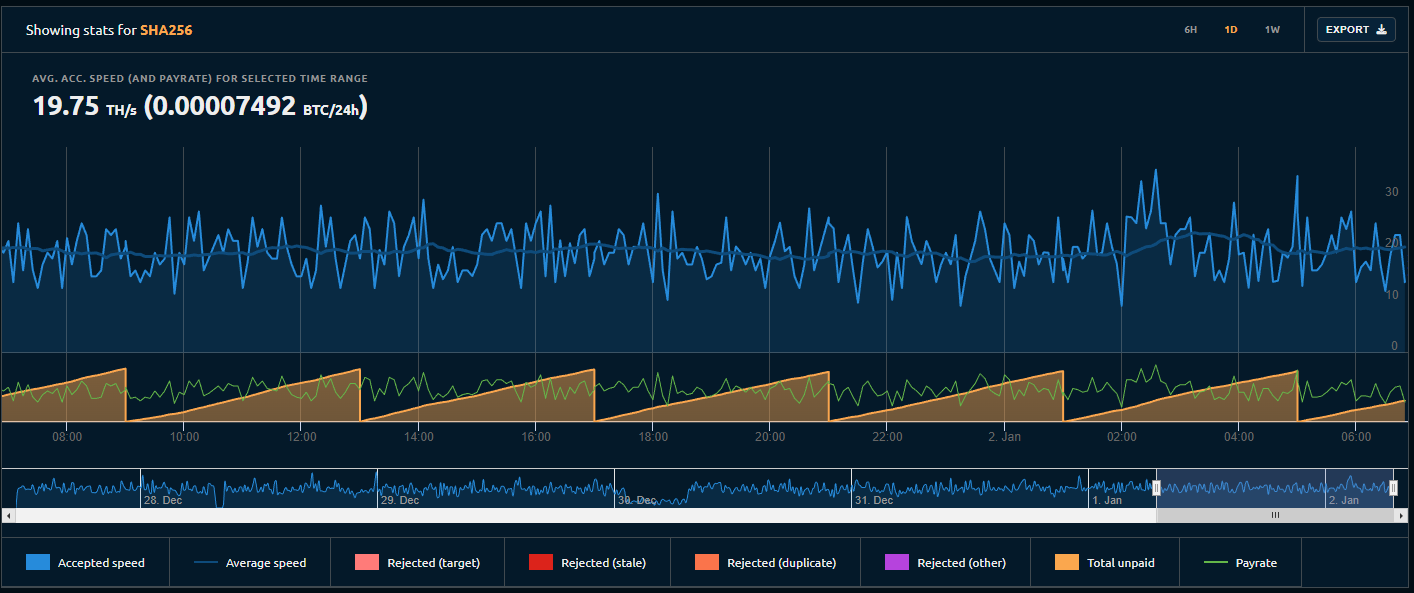1414x593 pixels.
Task: Click the SHA256 algorithm name
Action: [x=166, y=30]
